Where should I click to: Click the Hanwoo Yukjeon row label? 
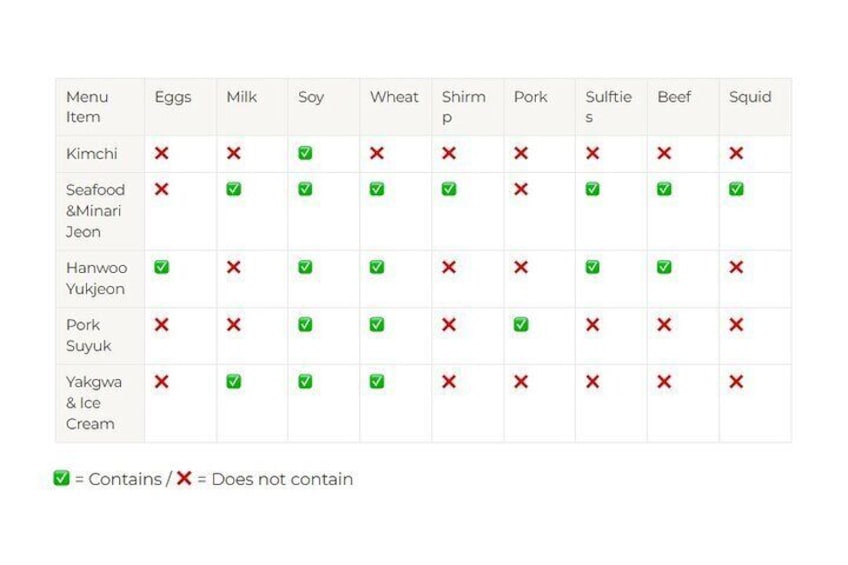96,278
